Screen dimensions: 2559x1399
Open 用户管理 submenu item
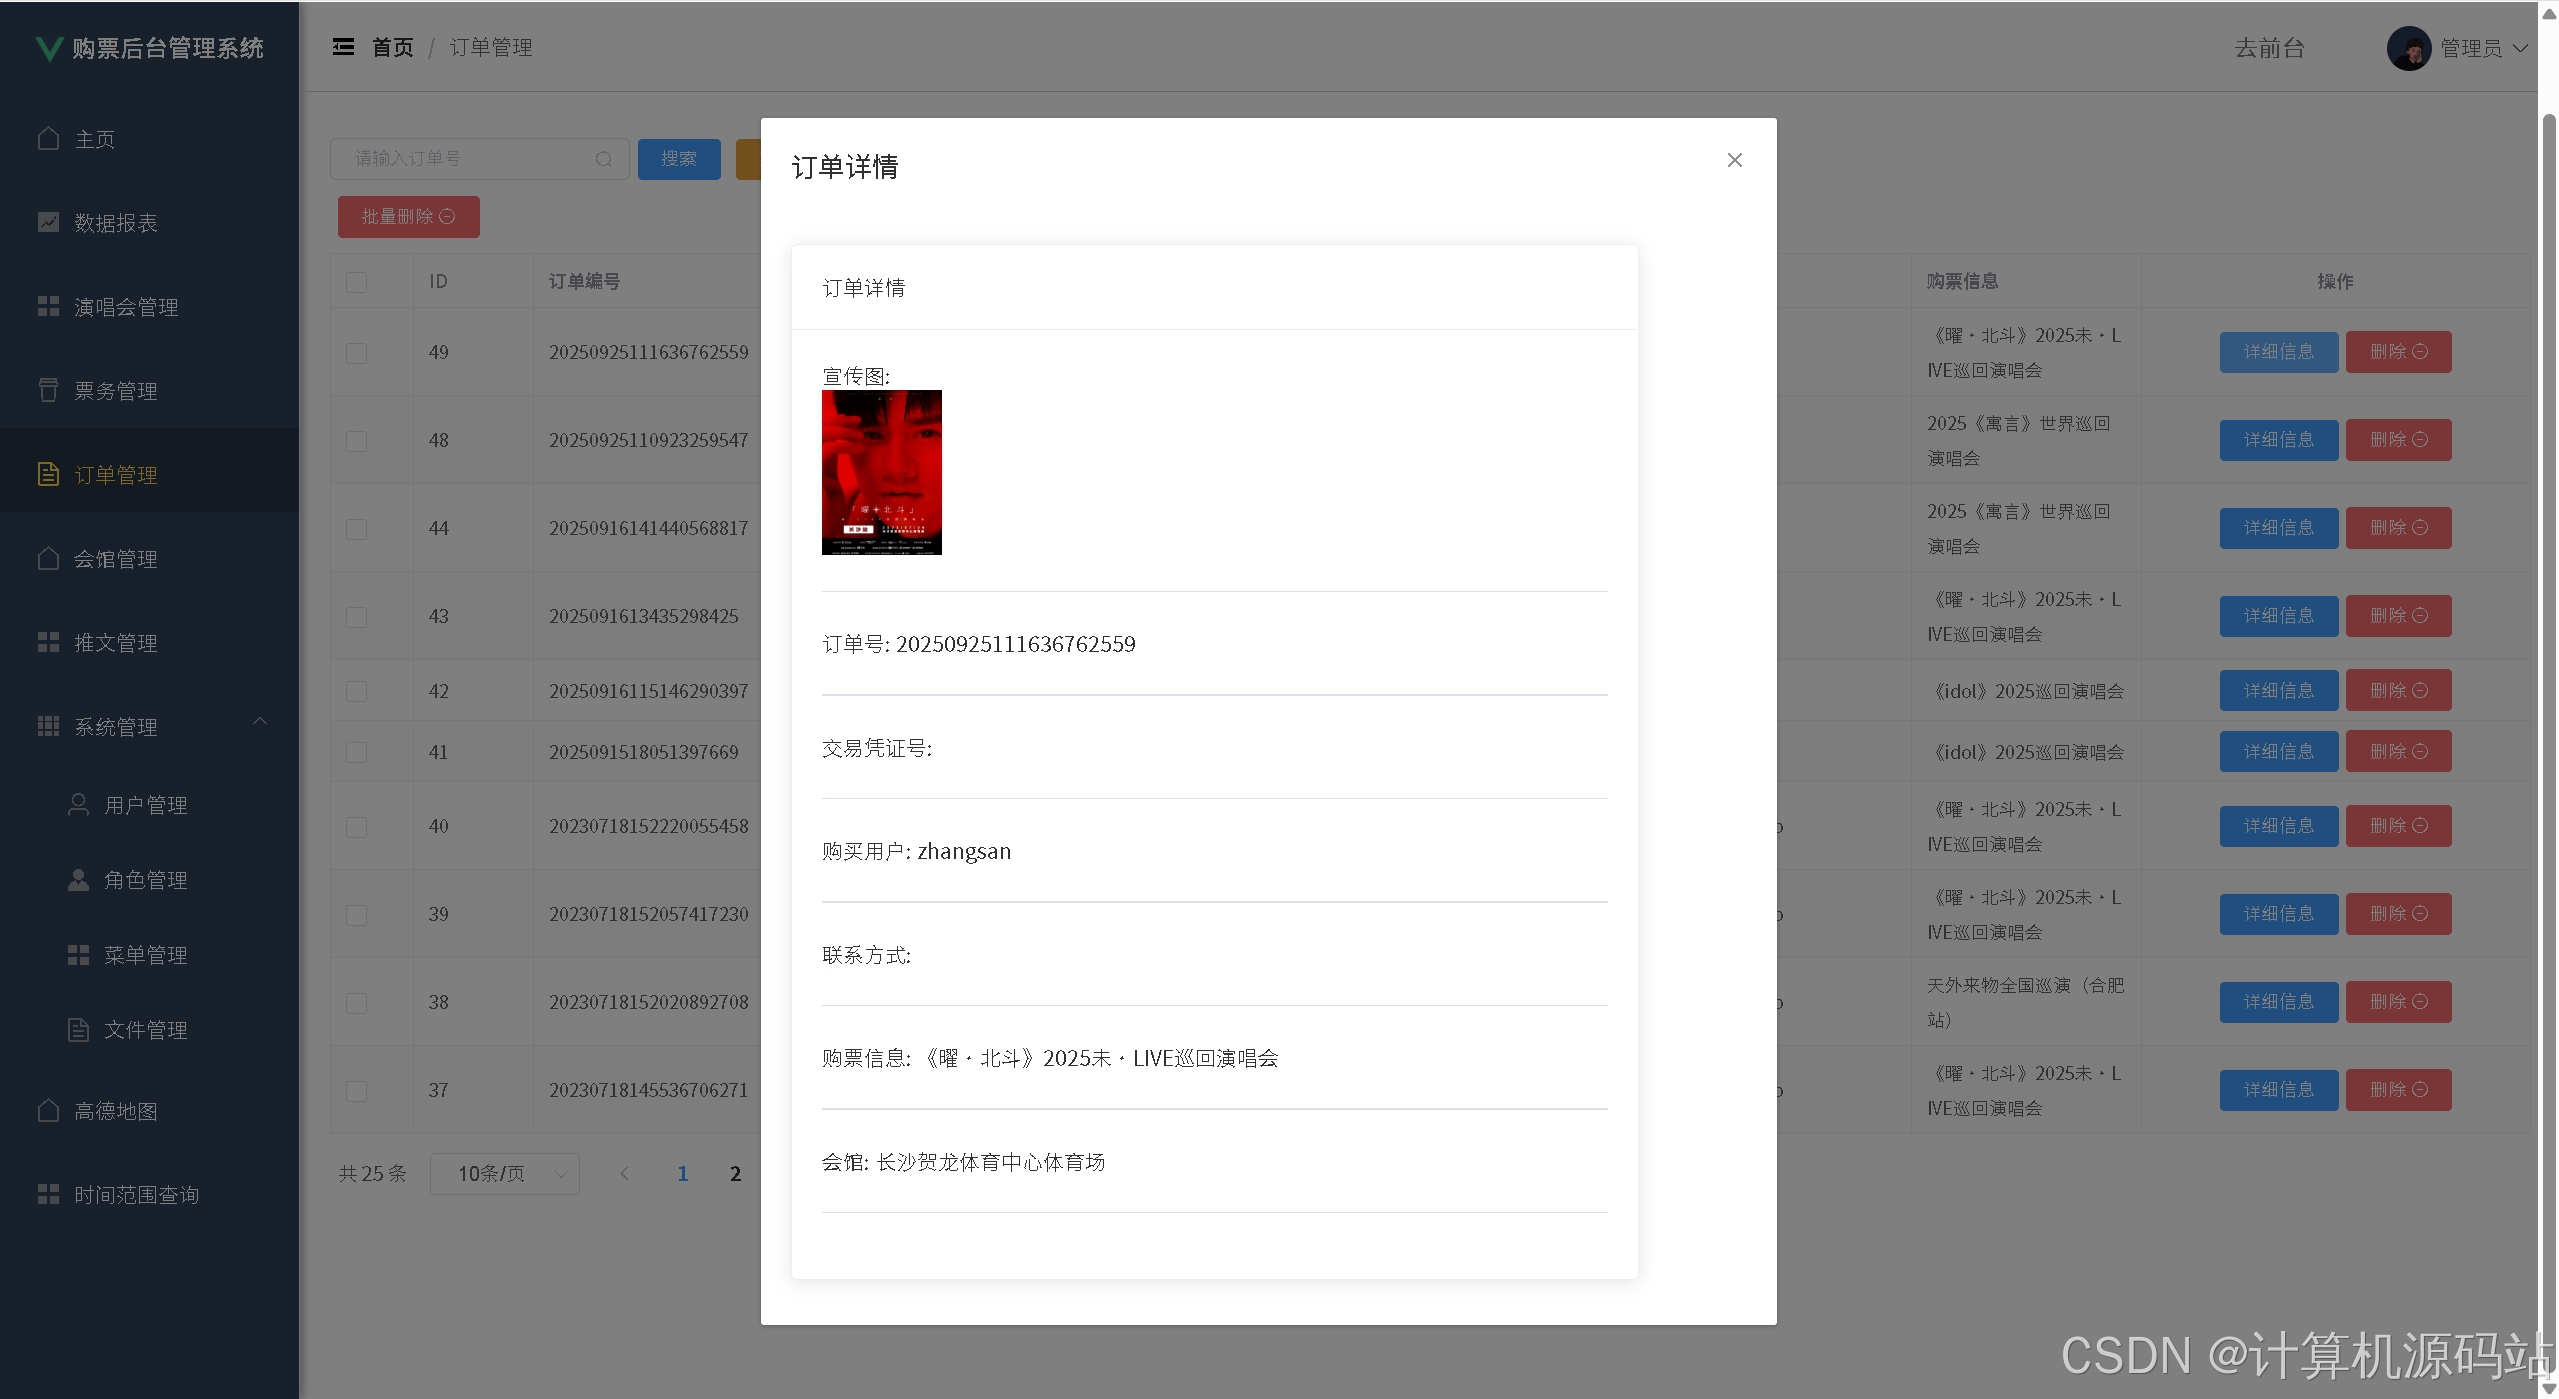150,805
